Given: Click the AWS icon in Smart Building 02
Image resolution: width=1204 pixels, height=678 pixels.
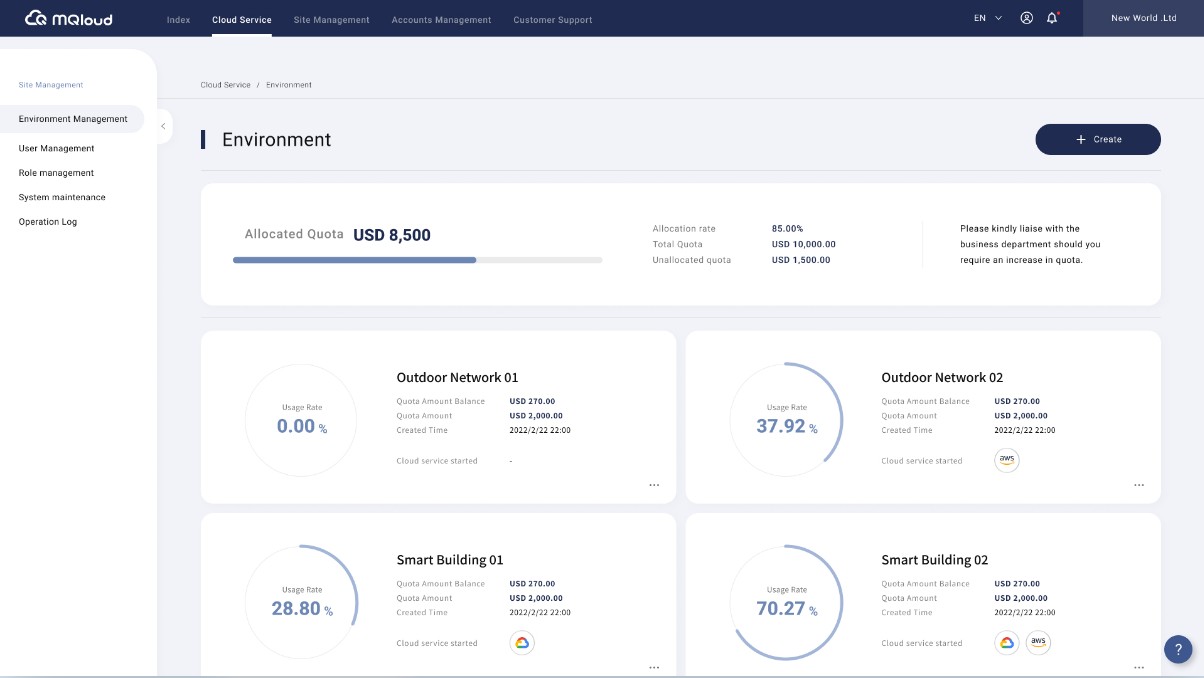Looking at the screenshot, I should (x=1038, y=643).
